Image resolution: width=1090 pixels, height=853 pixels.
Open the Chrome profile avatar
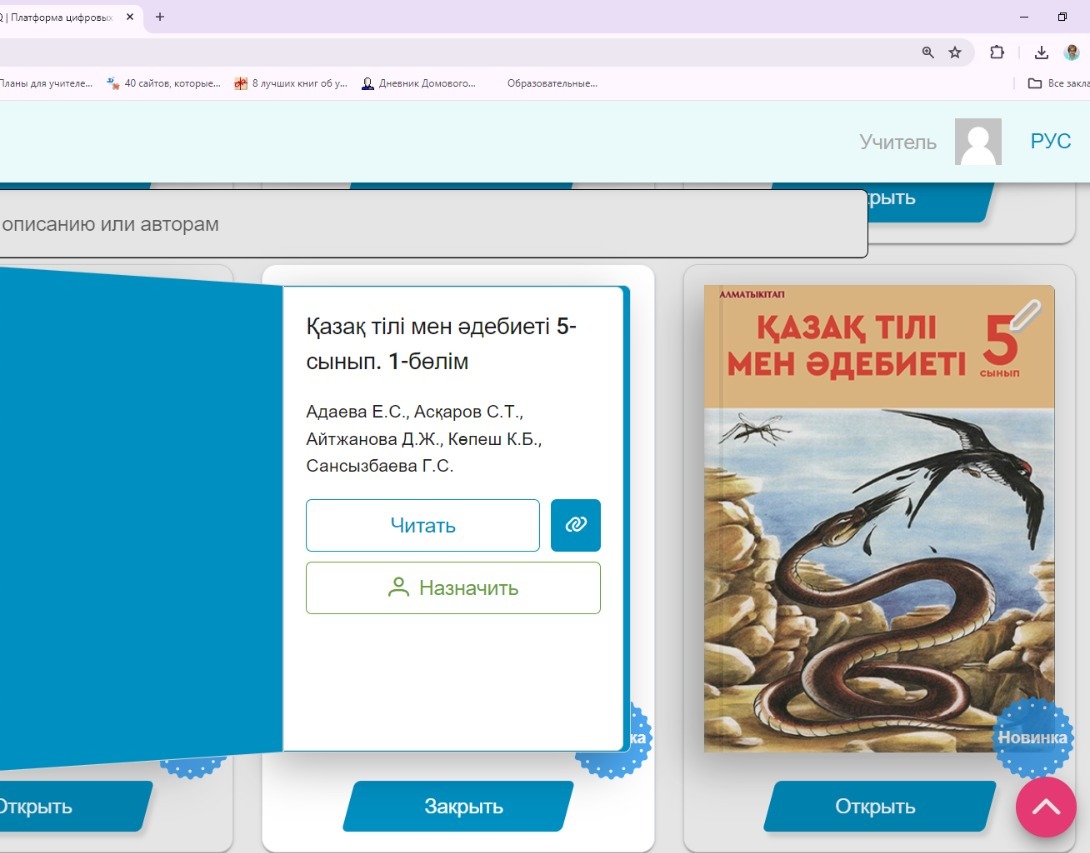[x=1071, y=52]
